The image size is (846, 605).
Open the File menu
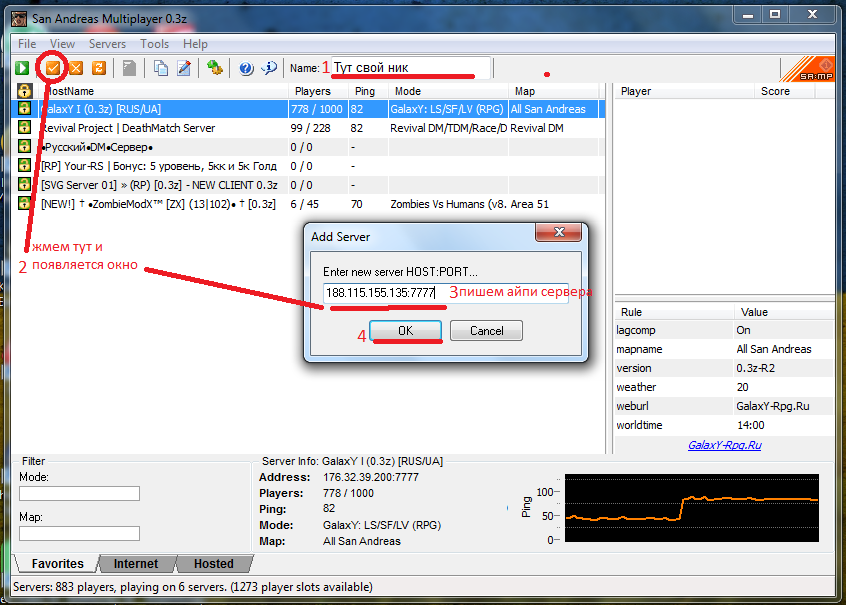[x=27, y=44]
